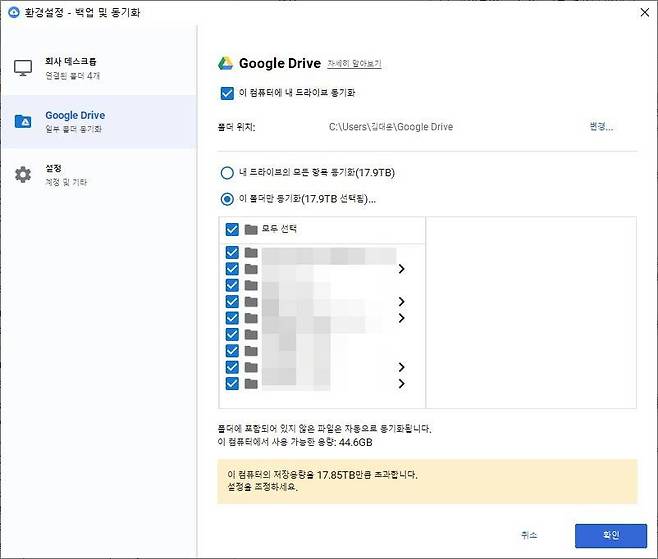Image resolution: width=658 pixels, height=559 pixels.
Task: Click 변경... to change folder location
Action: [601, 127]
